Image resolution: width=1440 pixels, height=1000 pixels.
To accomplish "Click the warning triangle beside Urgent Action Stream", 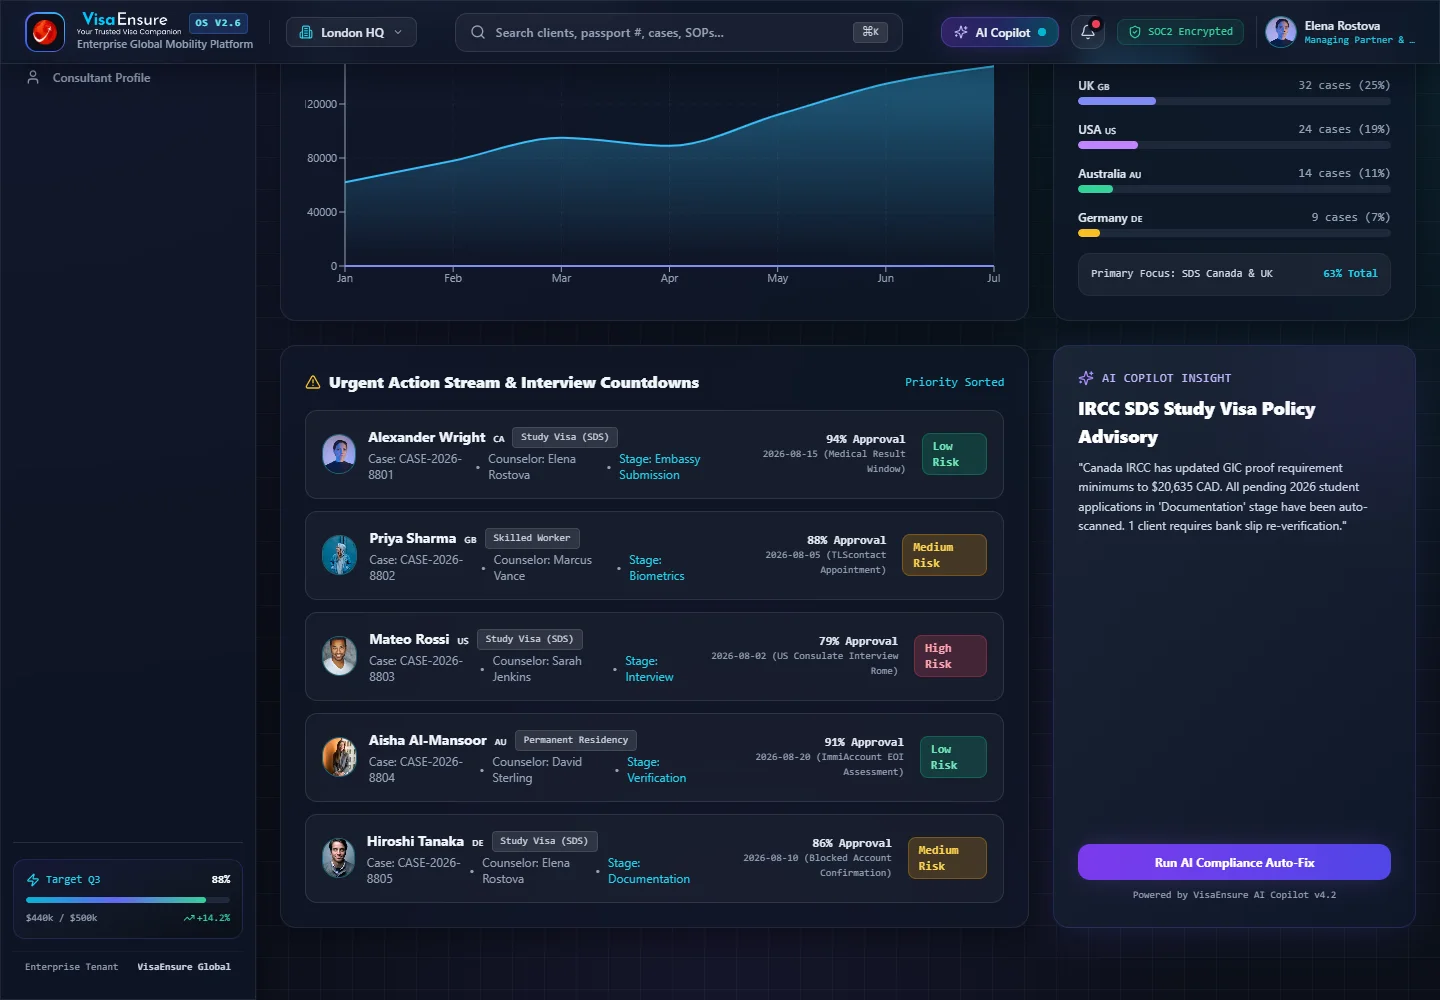I will [313, 382].
